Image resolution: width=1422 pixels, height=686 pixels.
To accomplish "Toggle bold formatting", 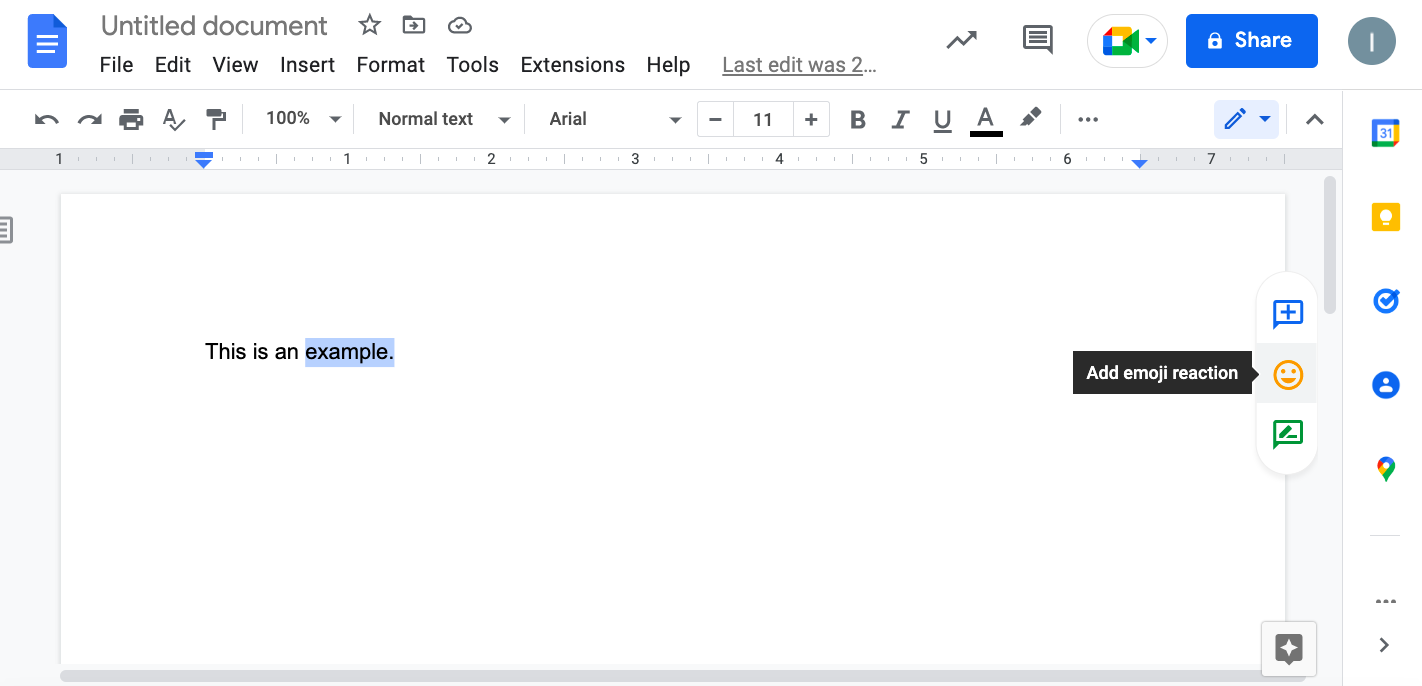I will coord(857,119).
